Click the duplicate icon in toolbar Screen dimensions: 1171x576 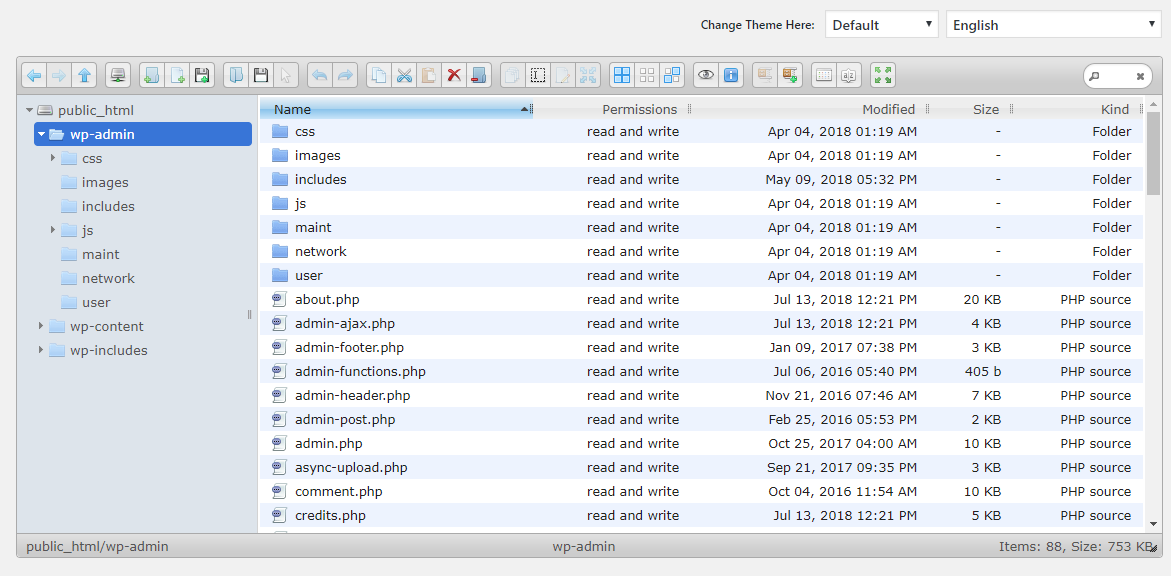tap(512, 75)
